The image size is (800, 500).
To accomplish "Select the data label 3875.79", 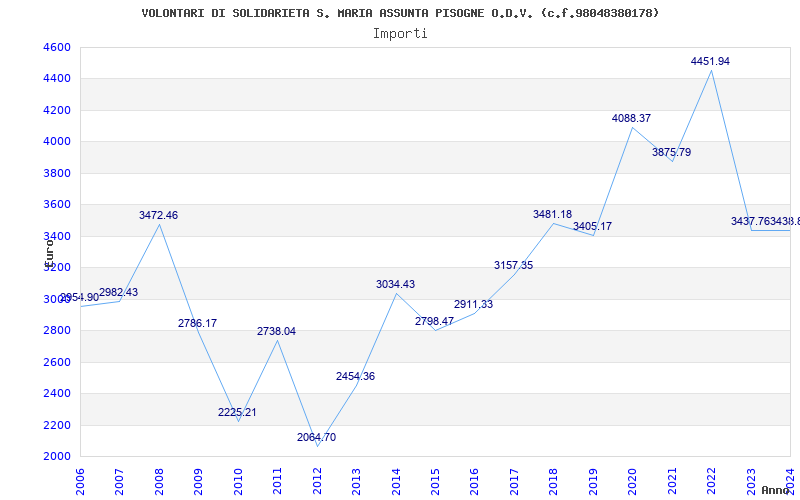I will coord(671,152).
